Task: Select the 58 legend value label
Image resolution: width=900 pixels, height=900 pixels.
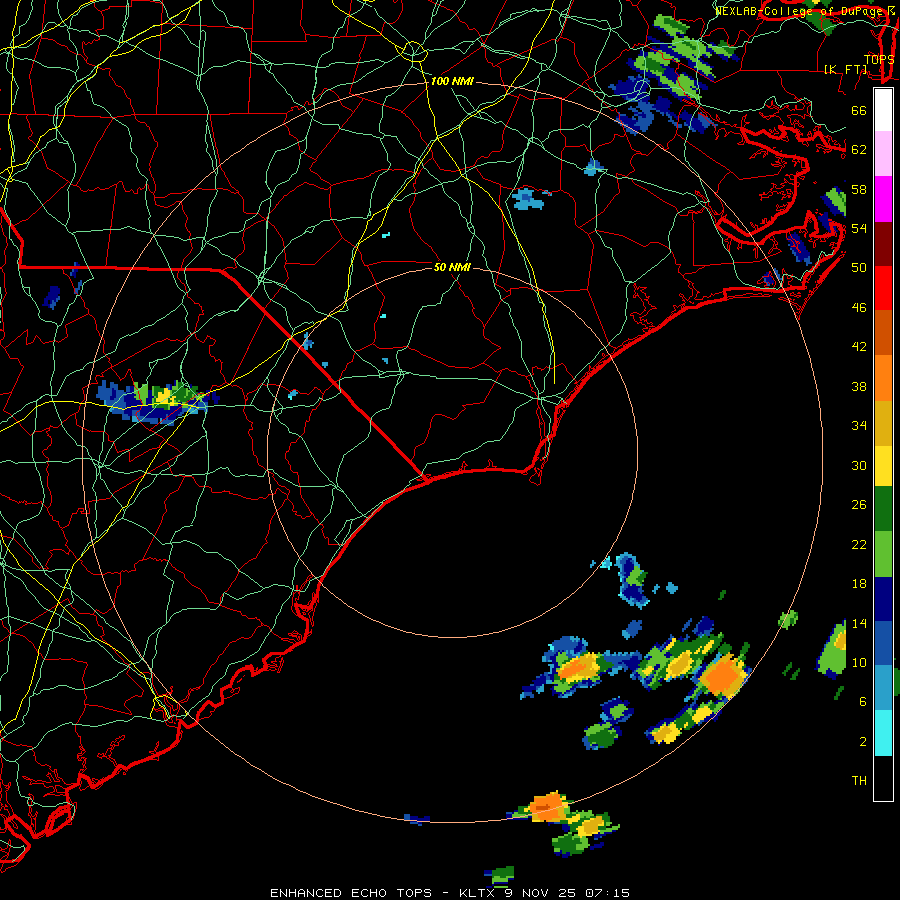Action: (859, 189)
